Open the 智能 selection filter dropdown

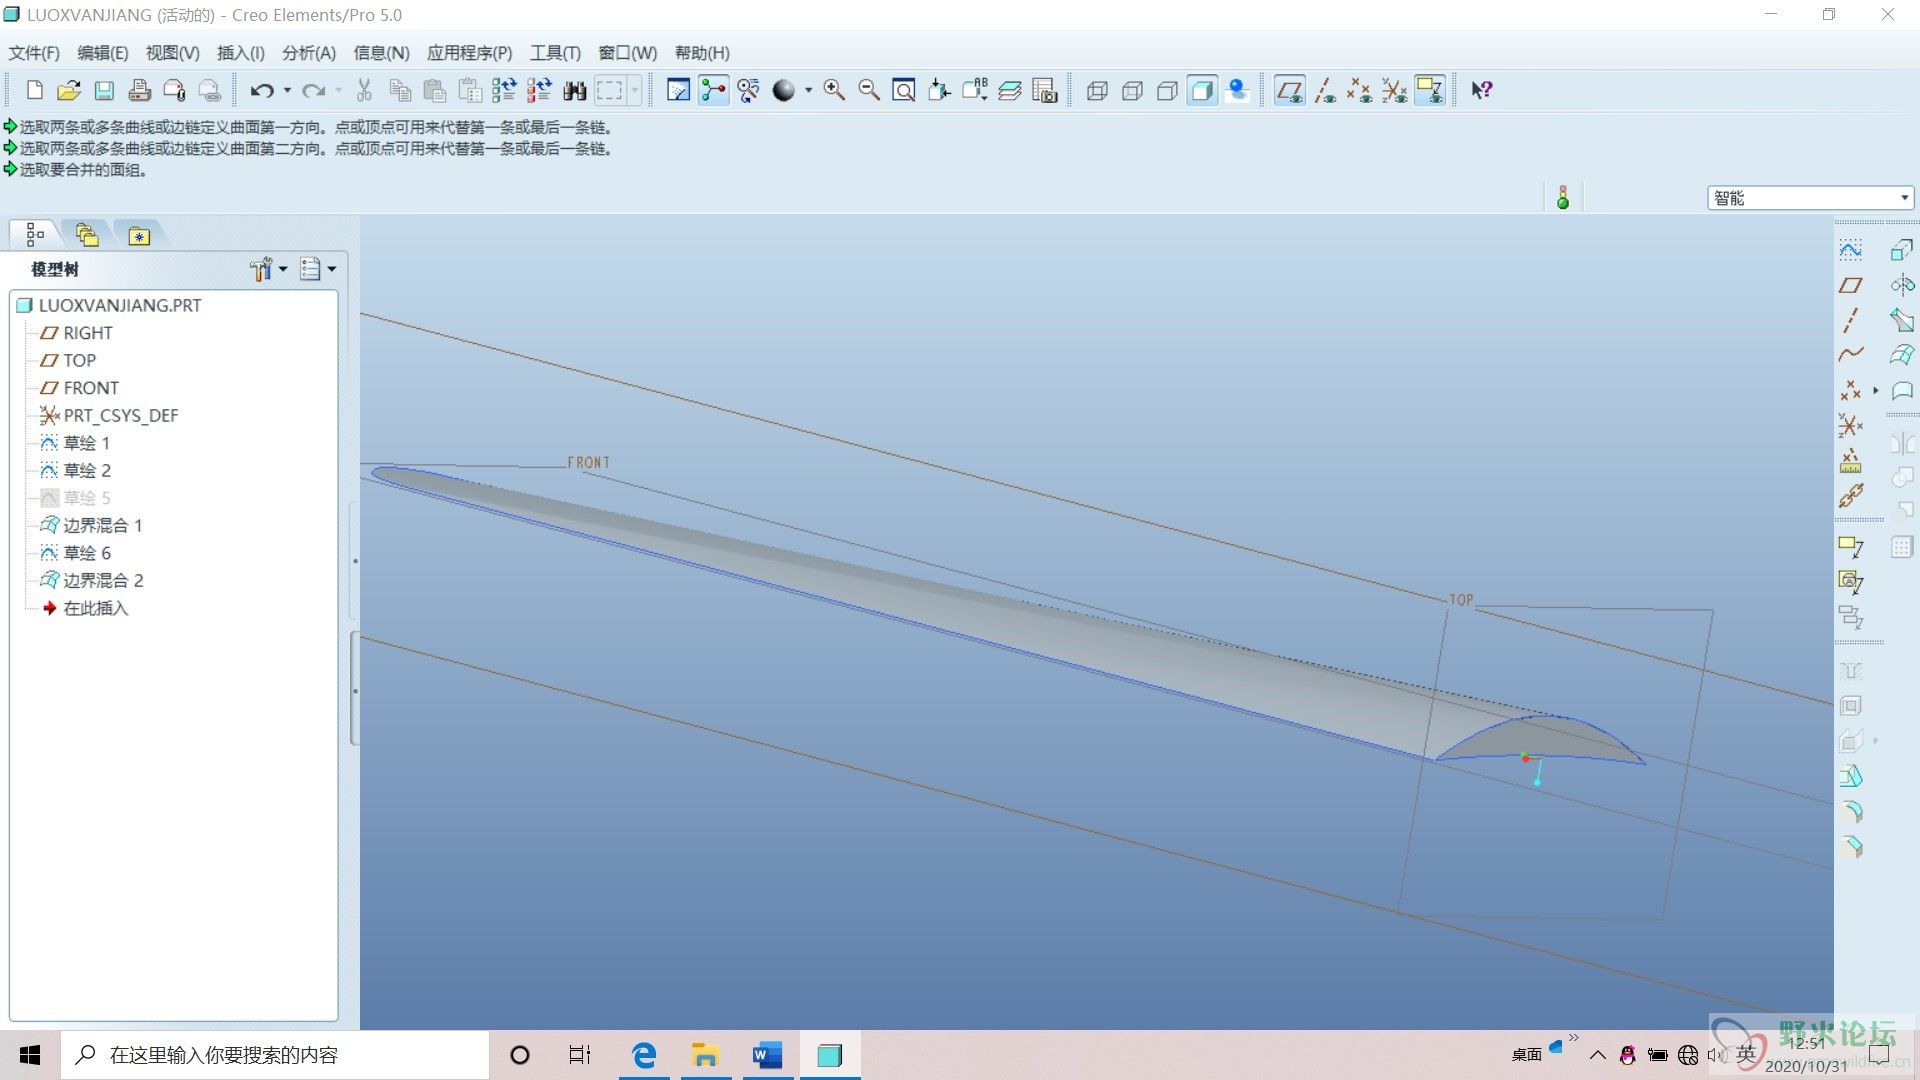pyautogui.click(x=1810, y=198)
